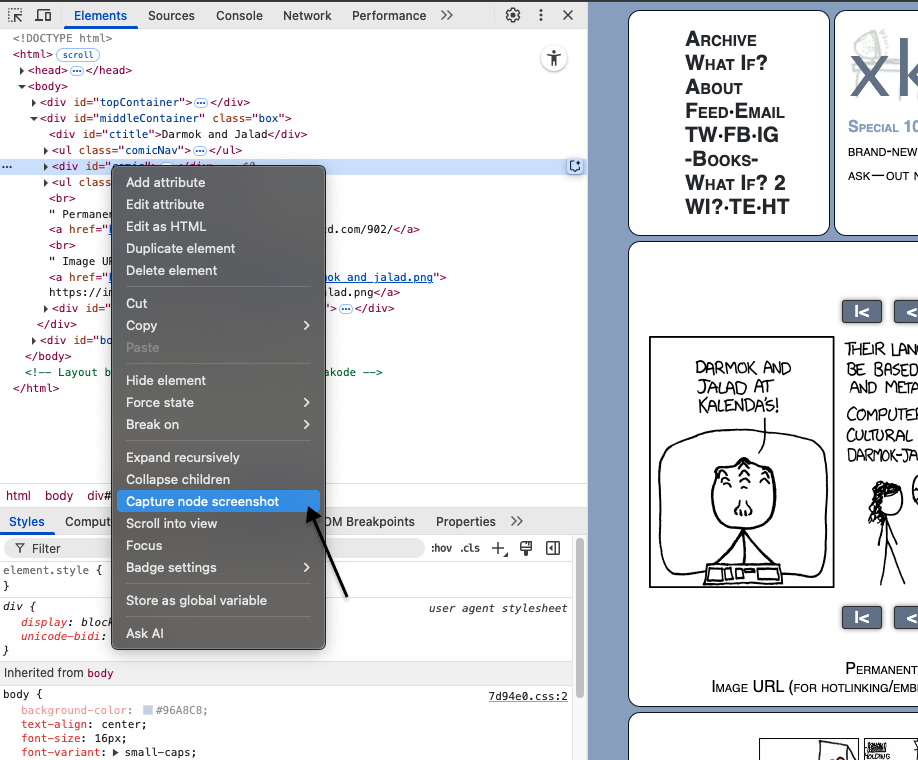The height and width of the screenshot is (760, 918).
Task: Open DevTools settings gear
Action: tap(513, 15)
